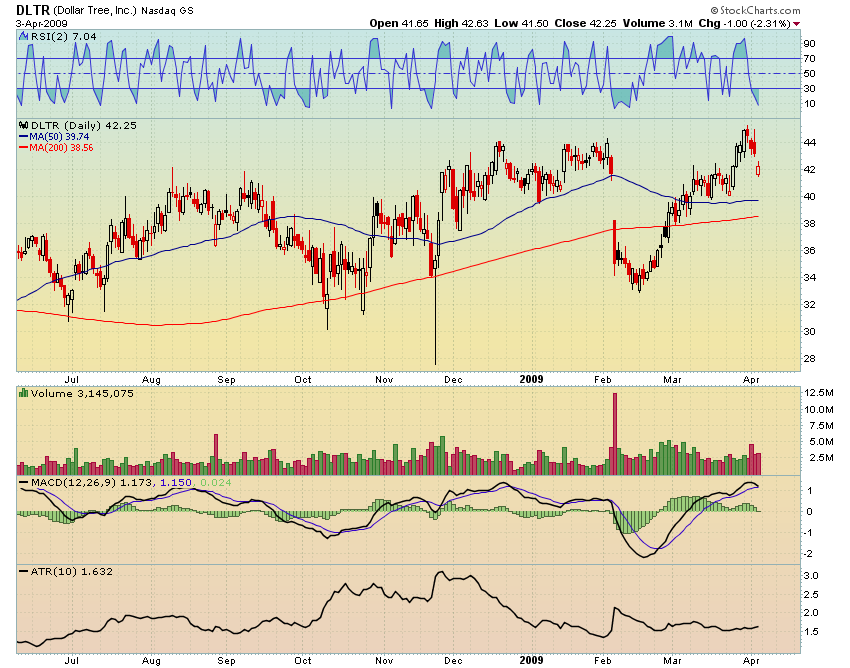Click the RSI(2) 7.04 label
The width and height of the screenshot is (850, 668).
[64, 36]
